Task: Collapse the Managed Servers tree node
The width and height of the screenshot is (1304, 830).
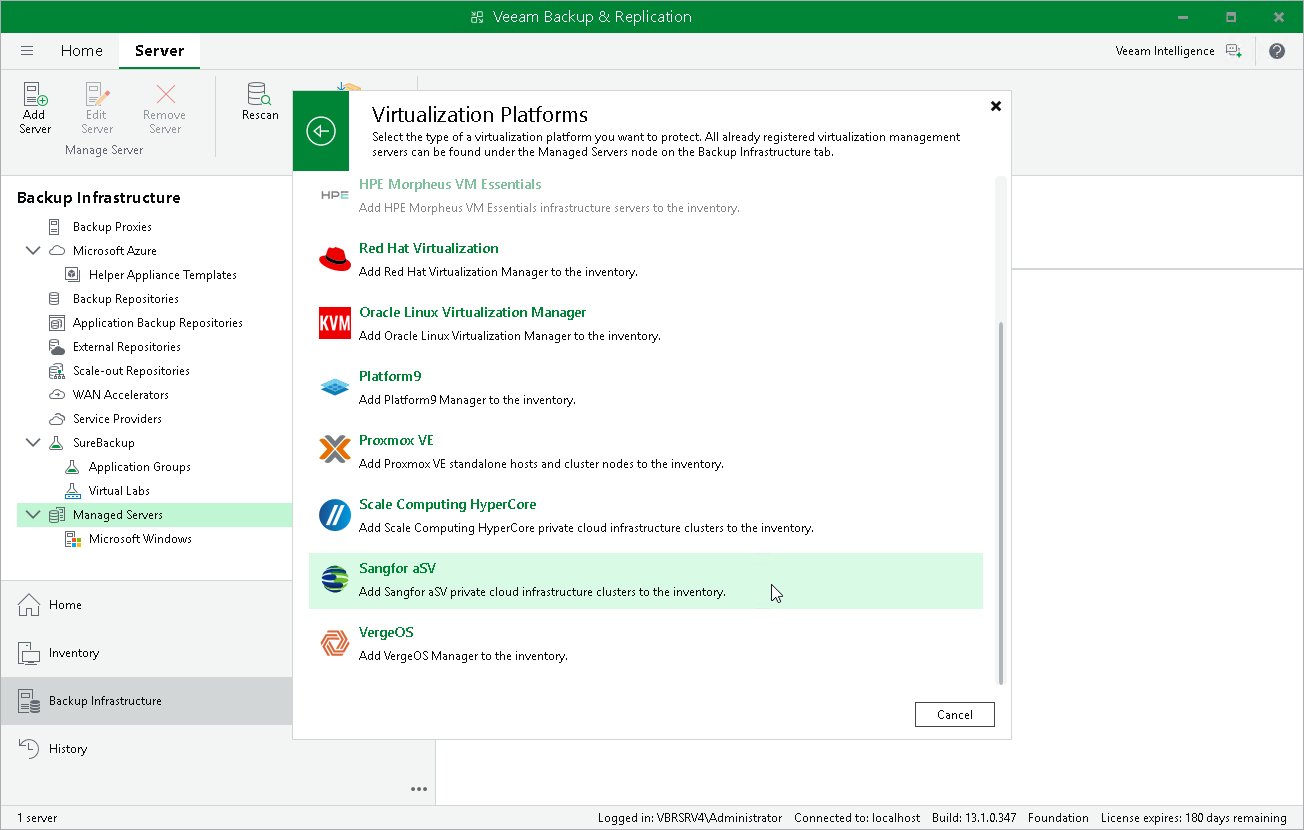Action: pyautogui.click(x=33, y=515)
